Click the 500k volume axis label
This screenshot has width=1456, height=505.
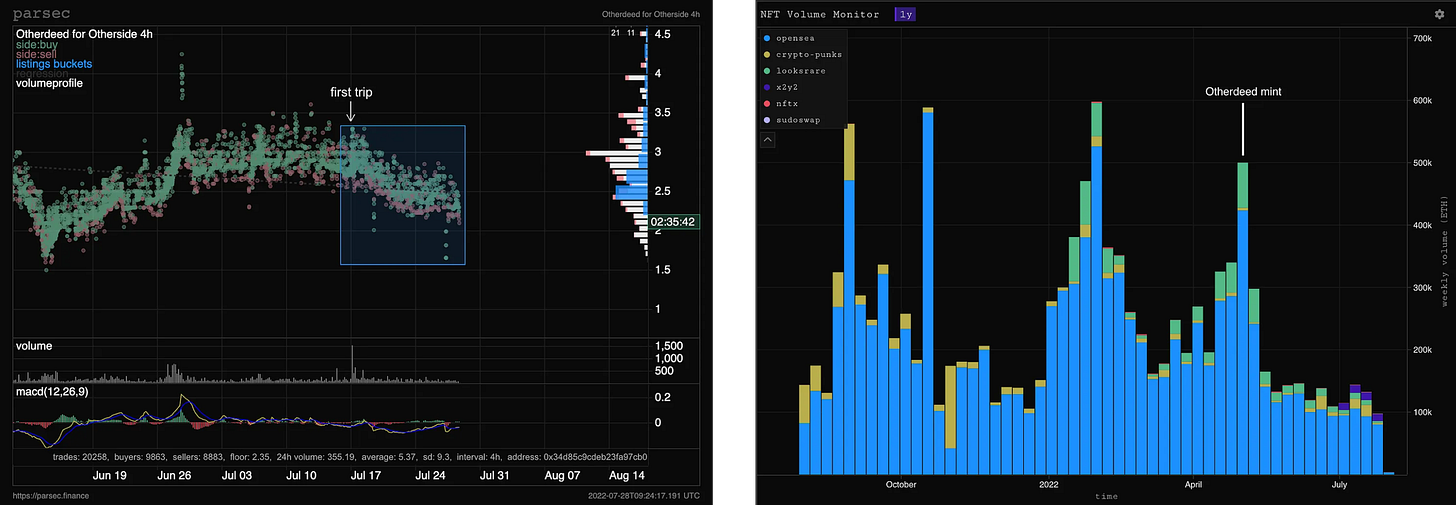pyautogui.click(x=1422, y=163)
